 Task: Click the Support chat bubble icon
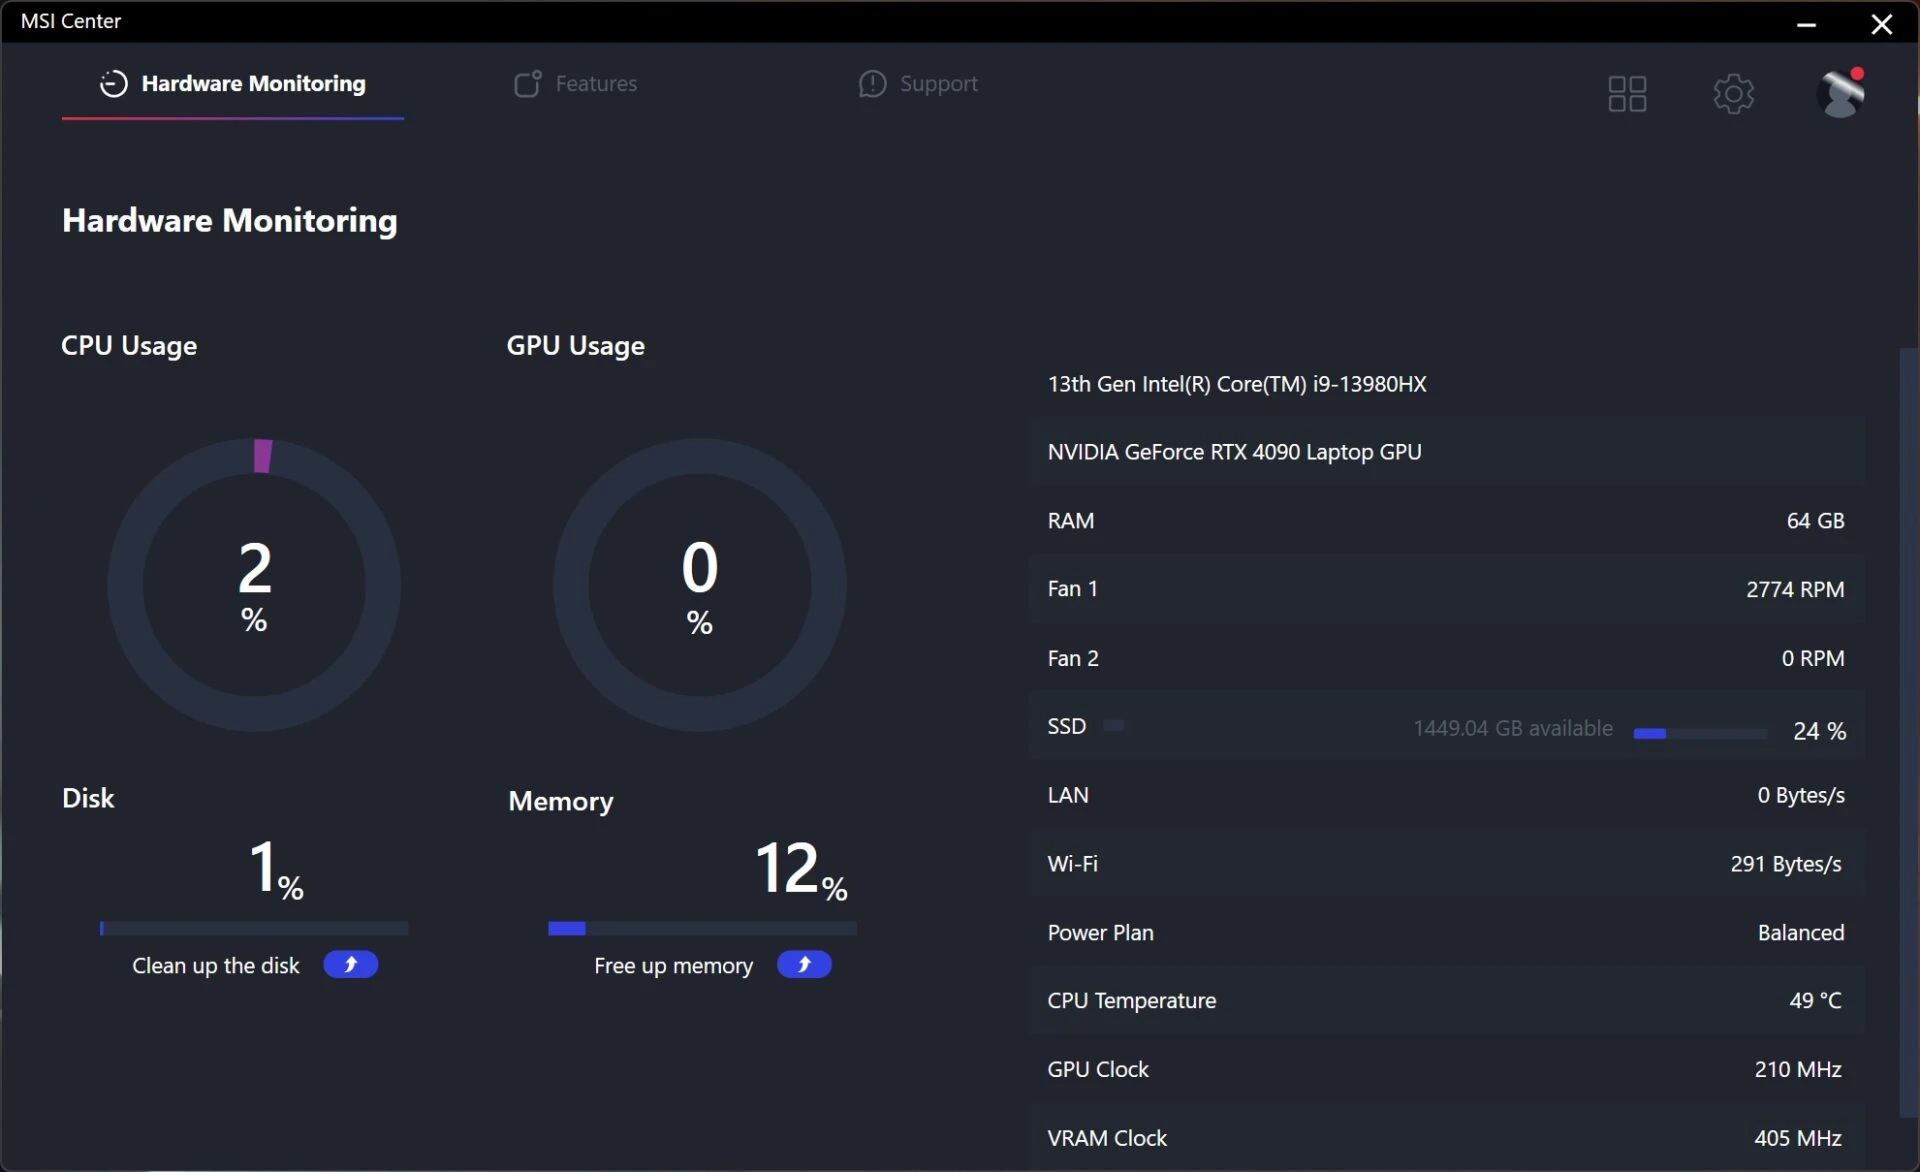[872, 84]
